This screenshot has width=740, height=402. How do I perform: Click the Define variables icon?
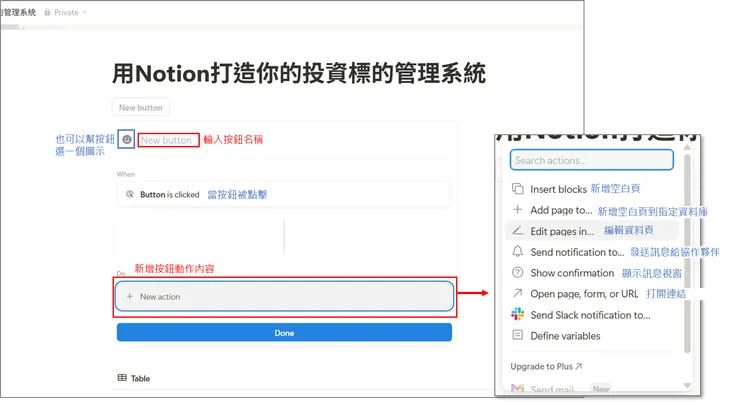coord(518,335)
